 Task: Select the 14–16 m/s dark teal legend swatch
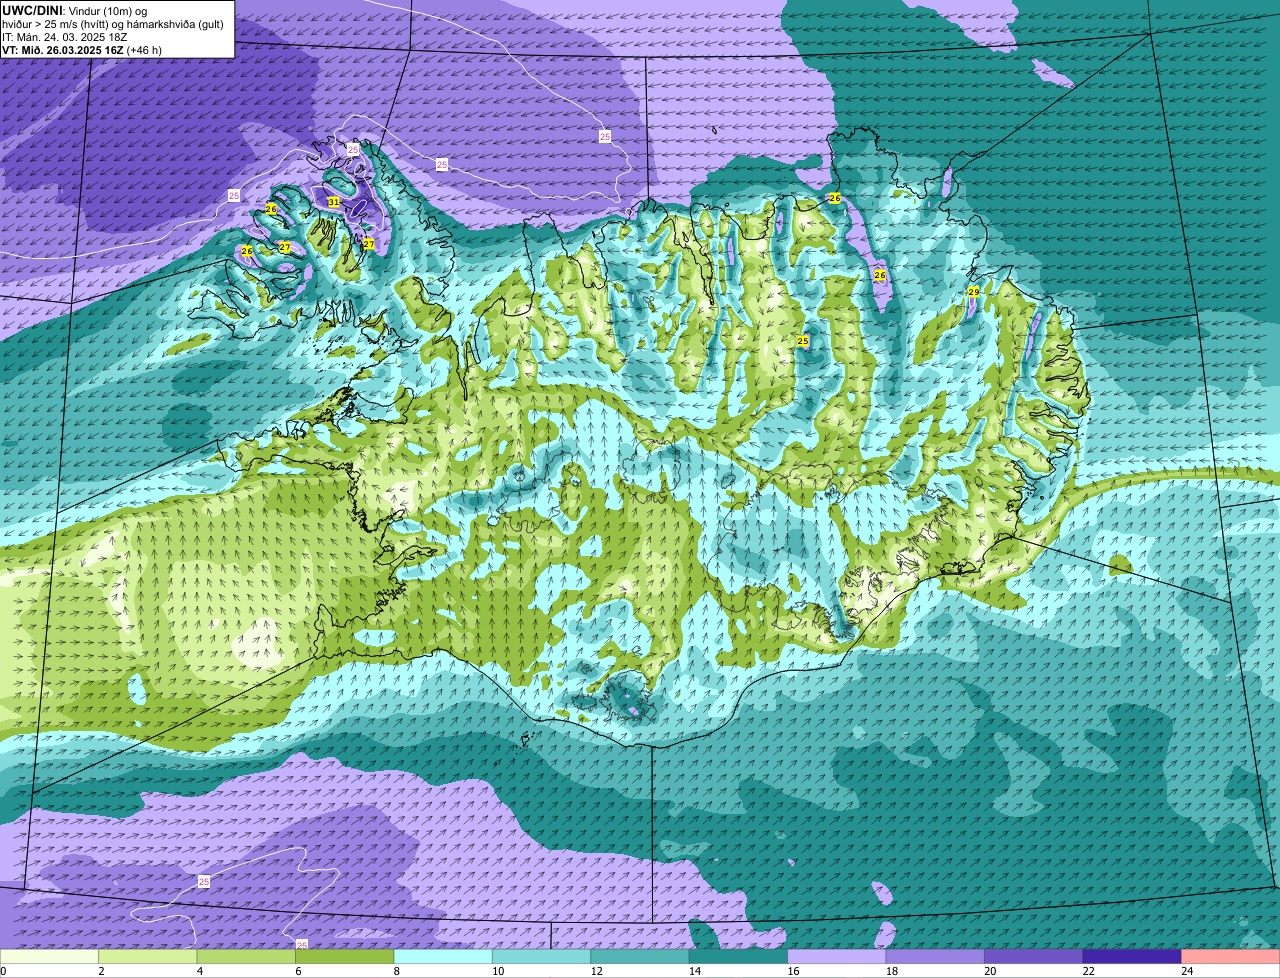(739, 957)
